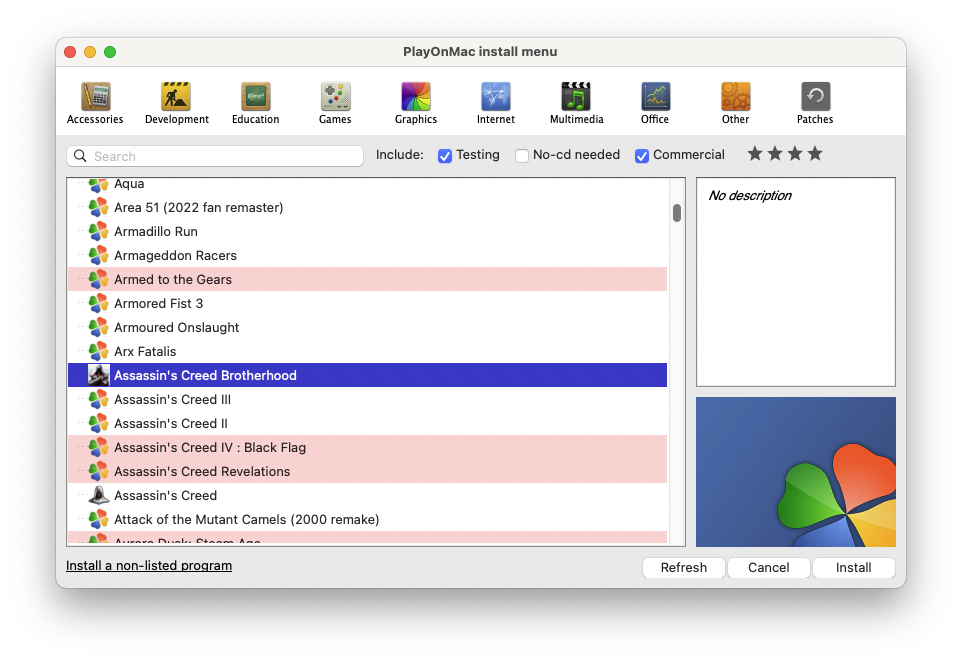Select Assassin's Creed Brotherhood entry

[x=367, y=375]
